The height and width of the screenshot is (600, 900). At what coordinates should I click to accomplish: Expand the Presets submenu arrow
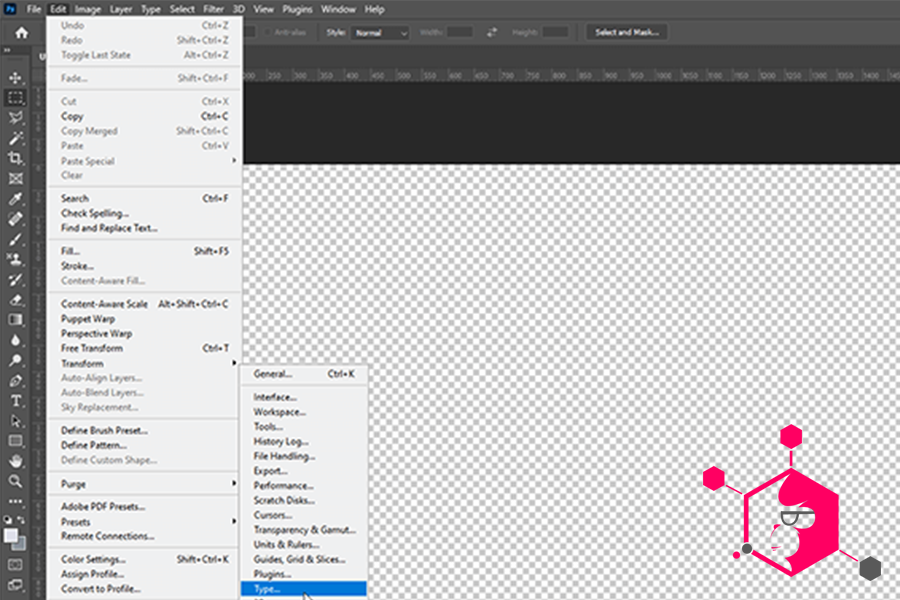tap(234, 521)
